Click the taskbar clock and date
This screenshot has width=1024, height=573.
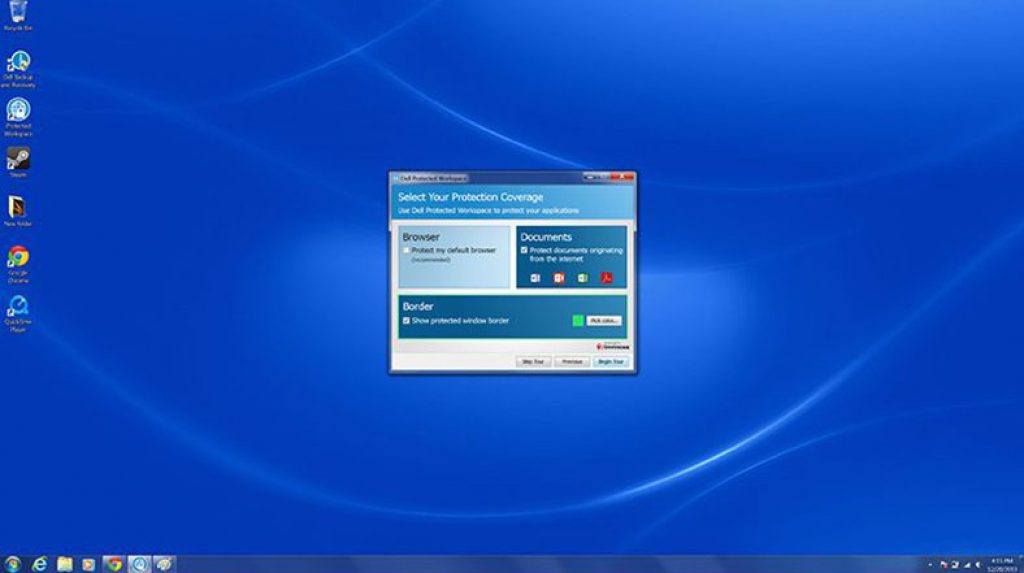pos(1004,565)
